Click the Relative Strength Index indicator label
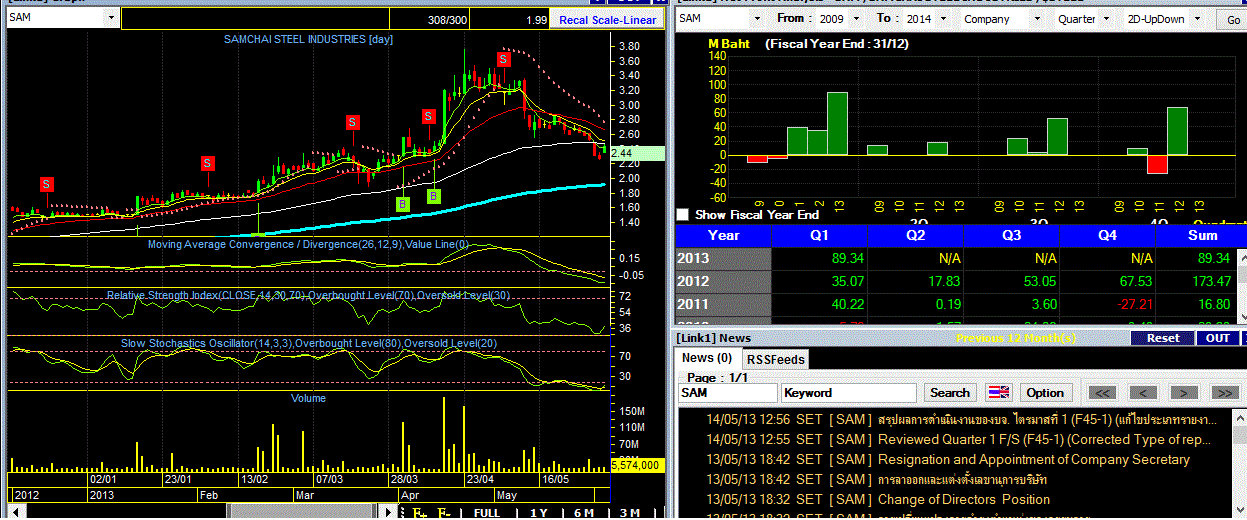This screenshot has height=520, width=1247. click(x=308, y=296)
